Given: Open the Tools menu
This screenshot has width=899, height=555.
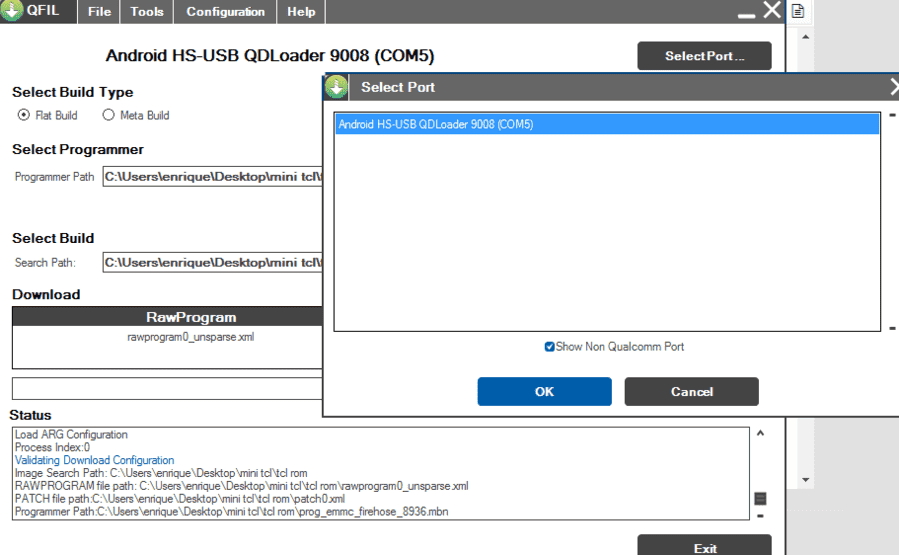Looking at the screenshot, I should coord(147,11).
